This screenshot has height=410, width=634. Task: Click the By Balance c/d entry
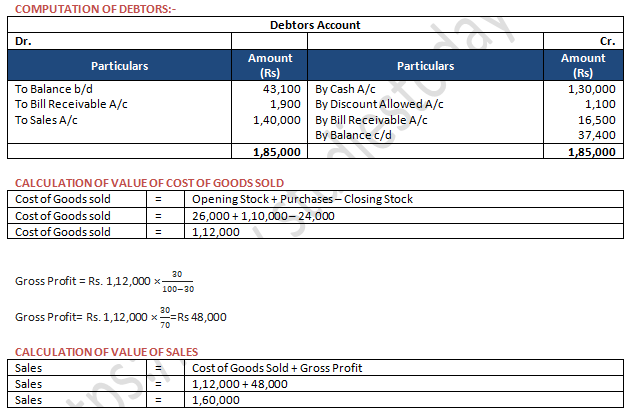(356, 134)
